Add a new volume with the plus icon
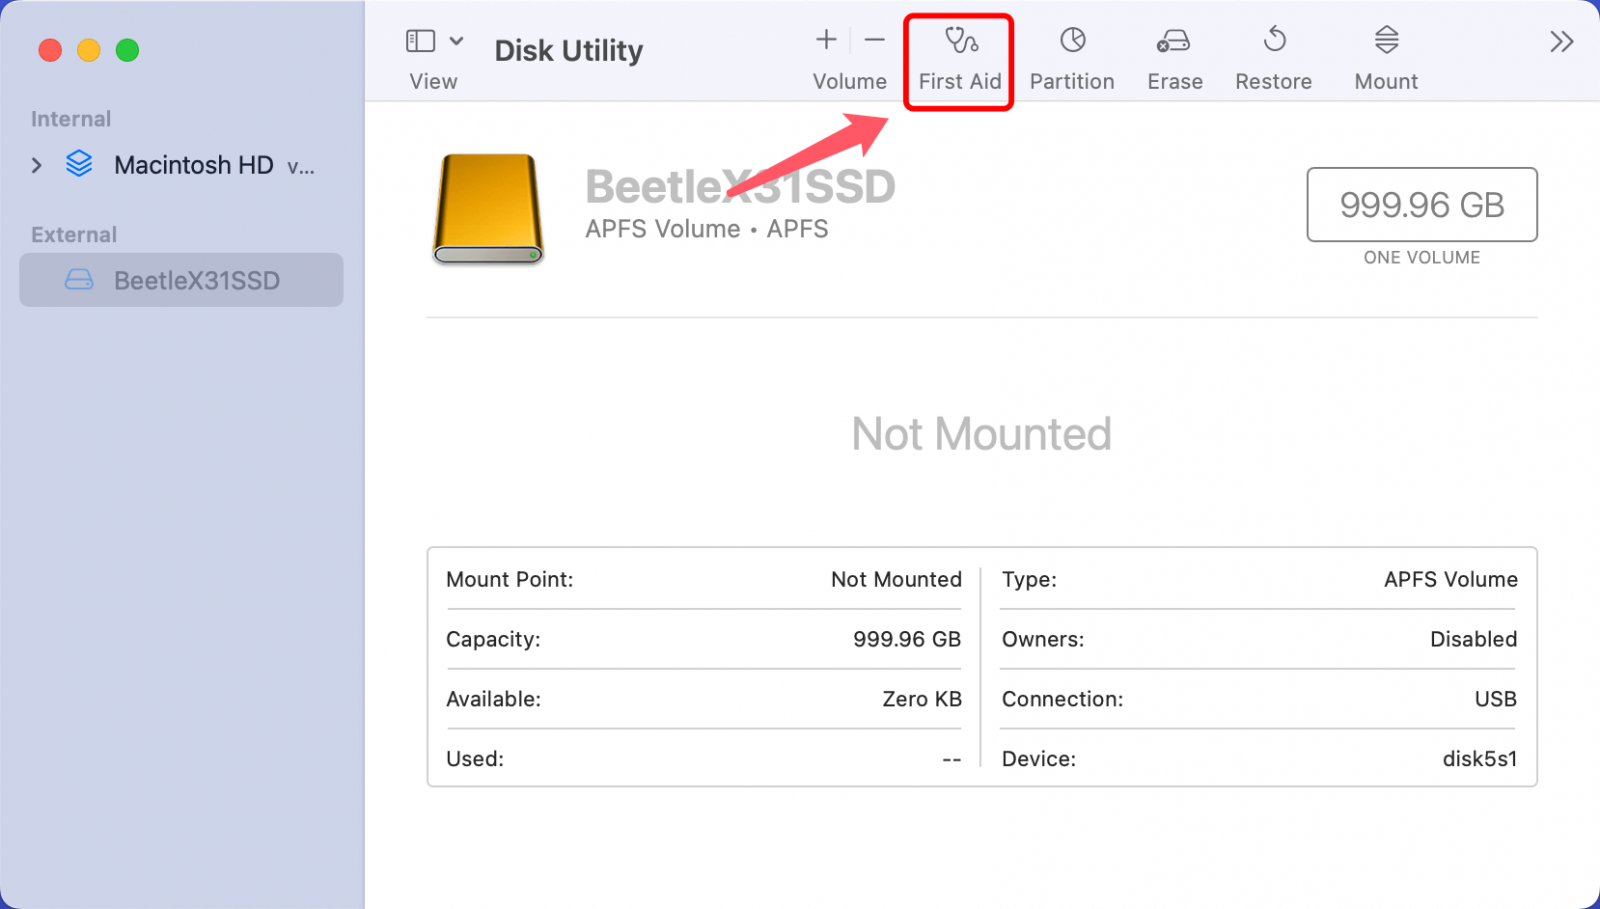The height and width of the screenshot is (909, 1600). [x=826, y=40]
